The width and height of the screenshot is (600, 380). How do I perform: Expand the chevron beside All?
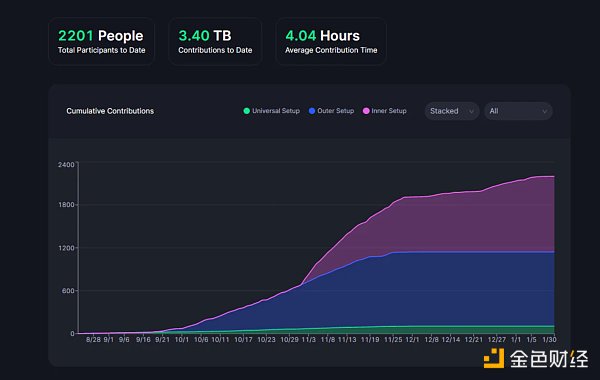(x=544, y=111)
